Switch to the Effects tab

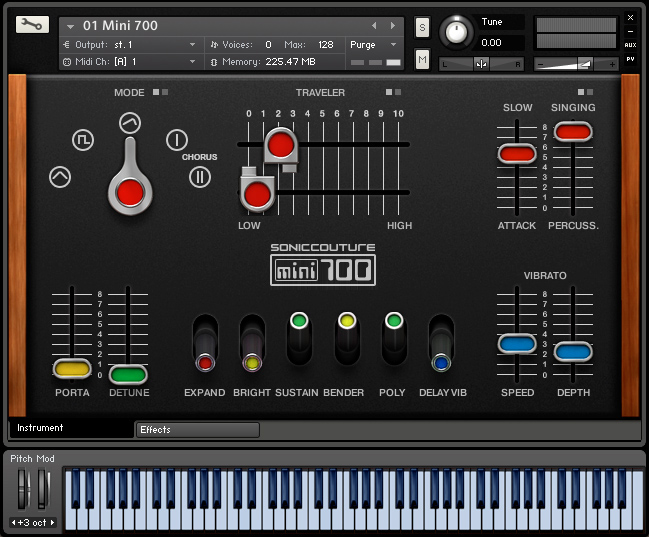197,430
